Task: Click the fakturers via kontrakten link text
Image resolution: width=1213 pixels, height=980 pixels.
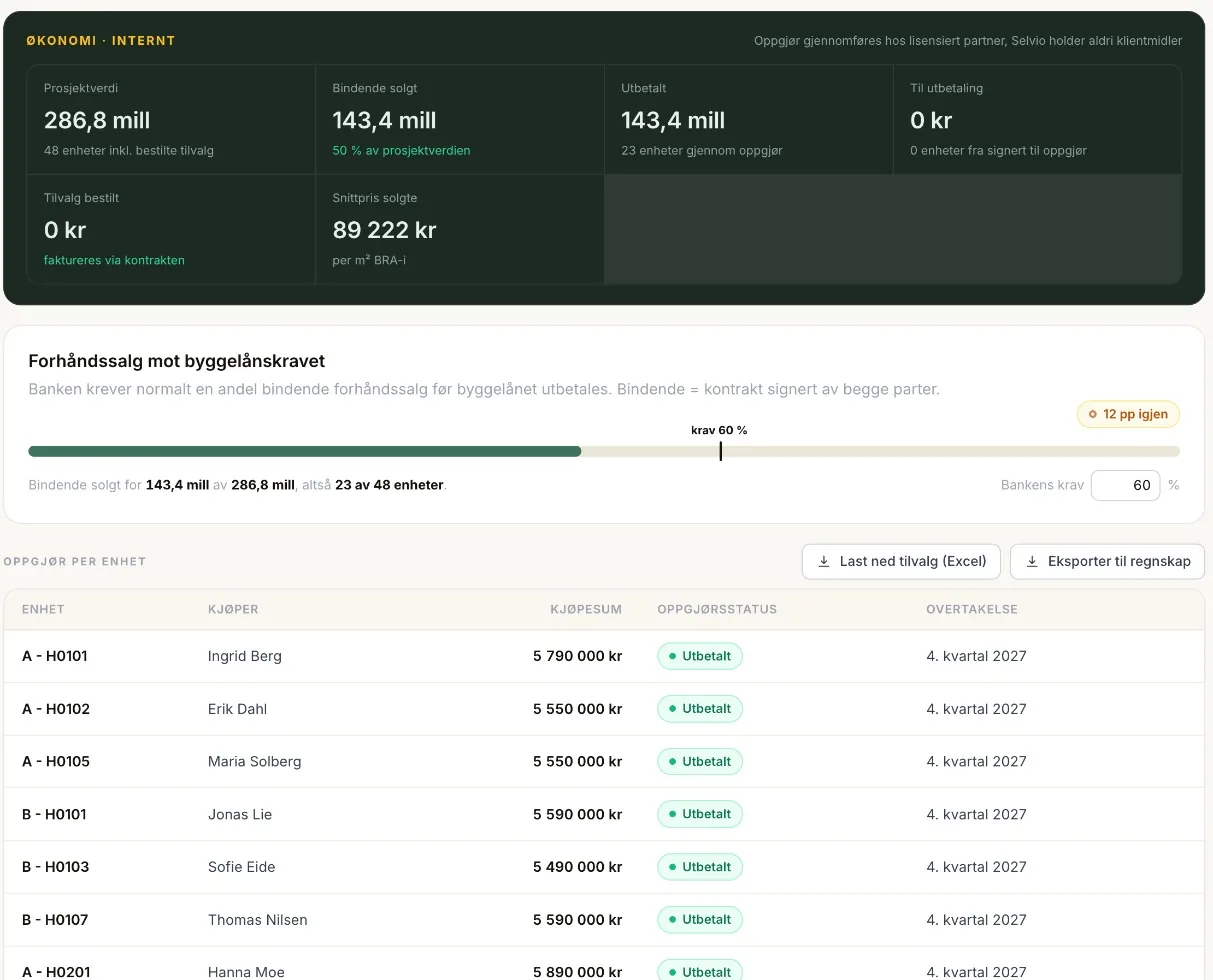Action: click(114, 260)
